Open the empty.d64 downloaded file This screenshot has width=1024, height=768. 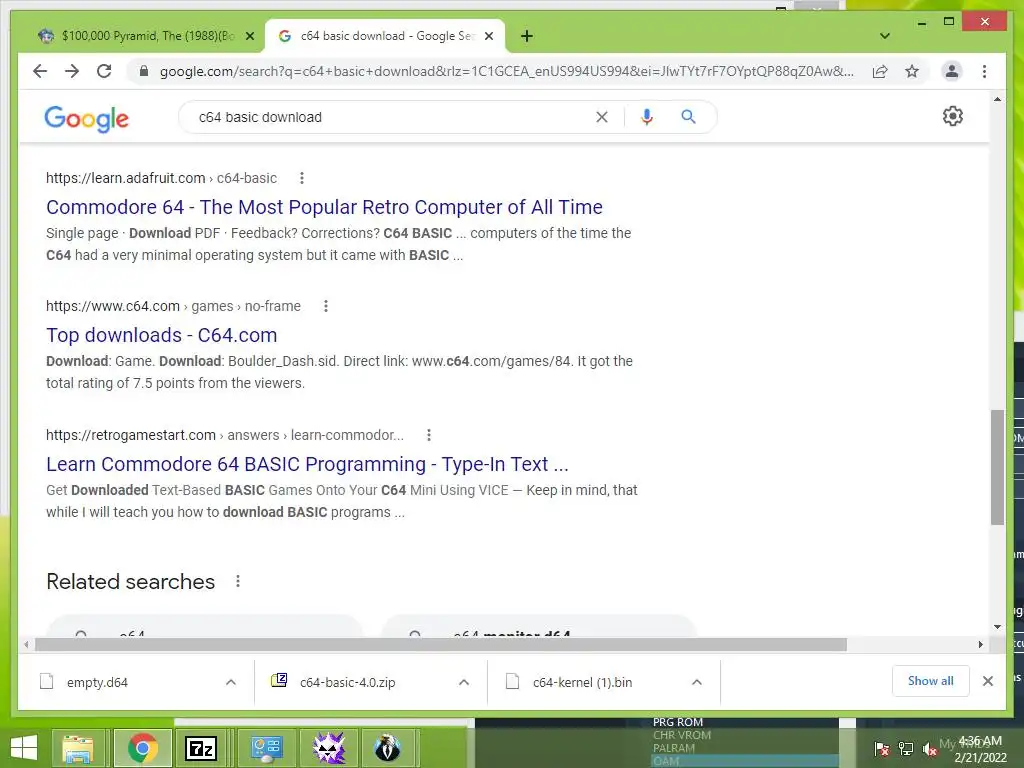(97, 682)
